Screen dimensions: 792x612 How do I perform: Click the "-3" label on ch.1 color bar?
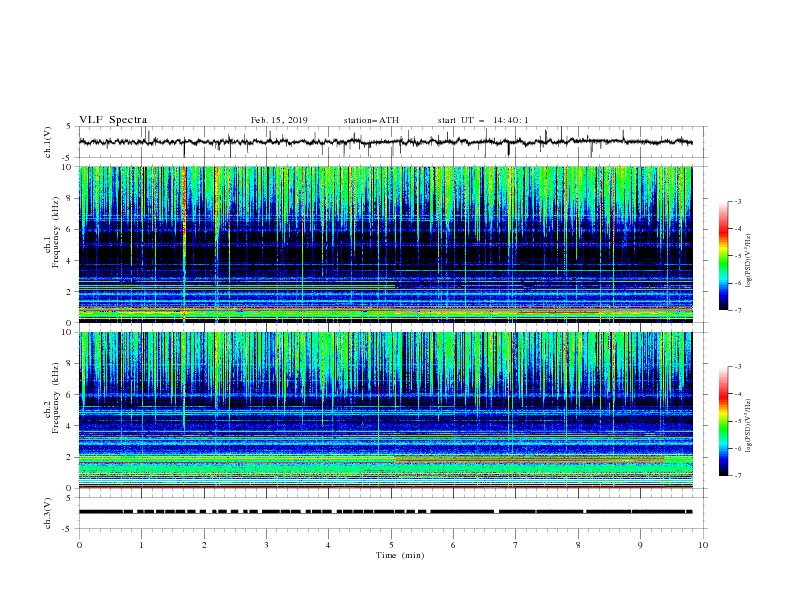737,201
